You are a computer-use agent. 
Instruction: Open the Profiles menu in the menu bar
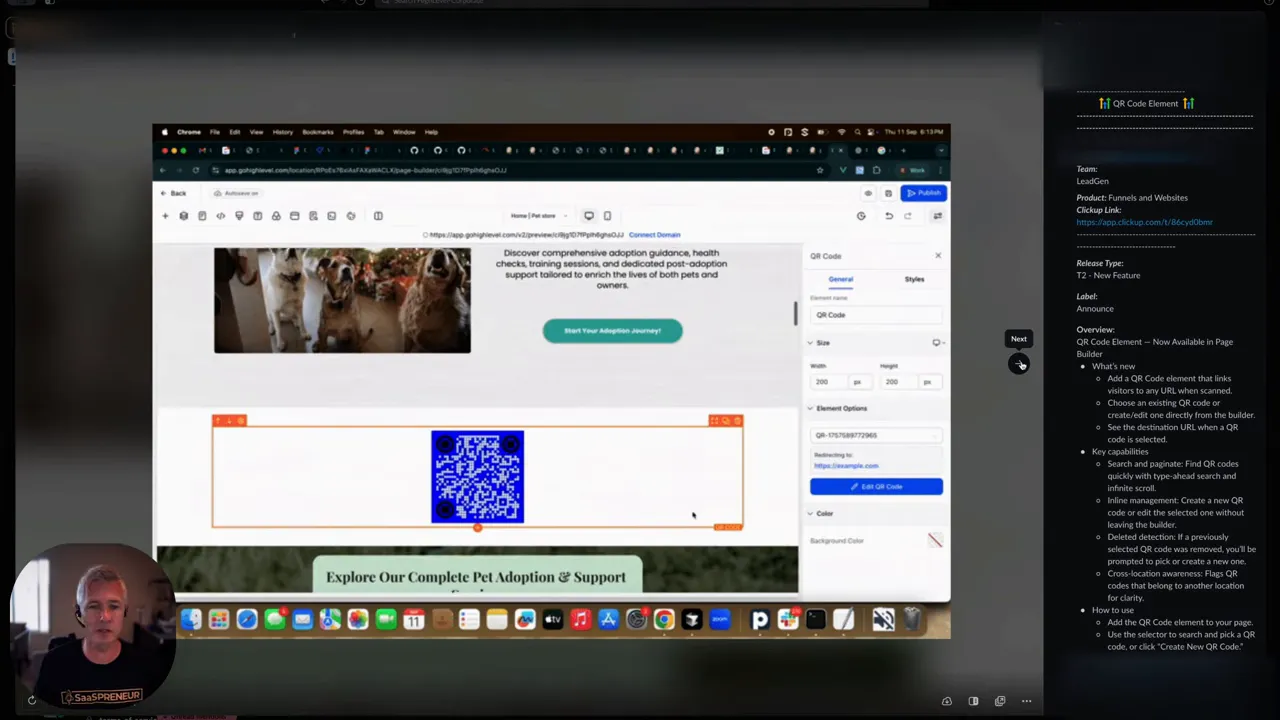tap(353, 132)
